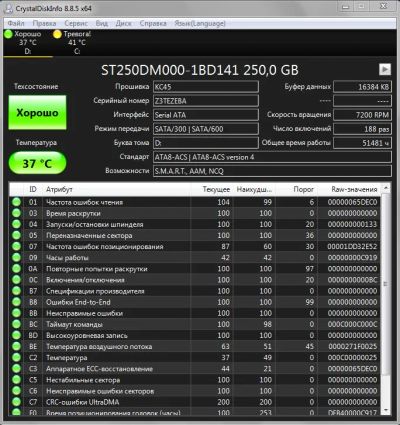The height and width of the screenshot is (425, 400).
Task: Open the Диск menu
Action: [123, 23]
